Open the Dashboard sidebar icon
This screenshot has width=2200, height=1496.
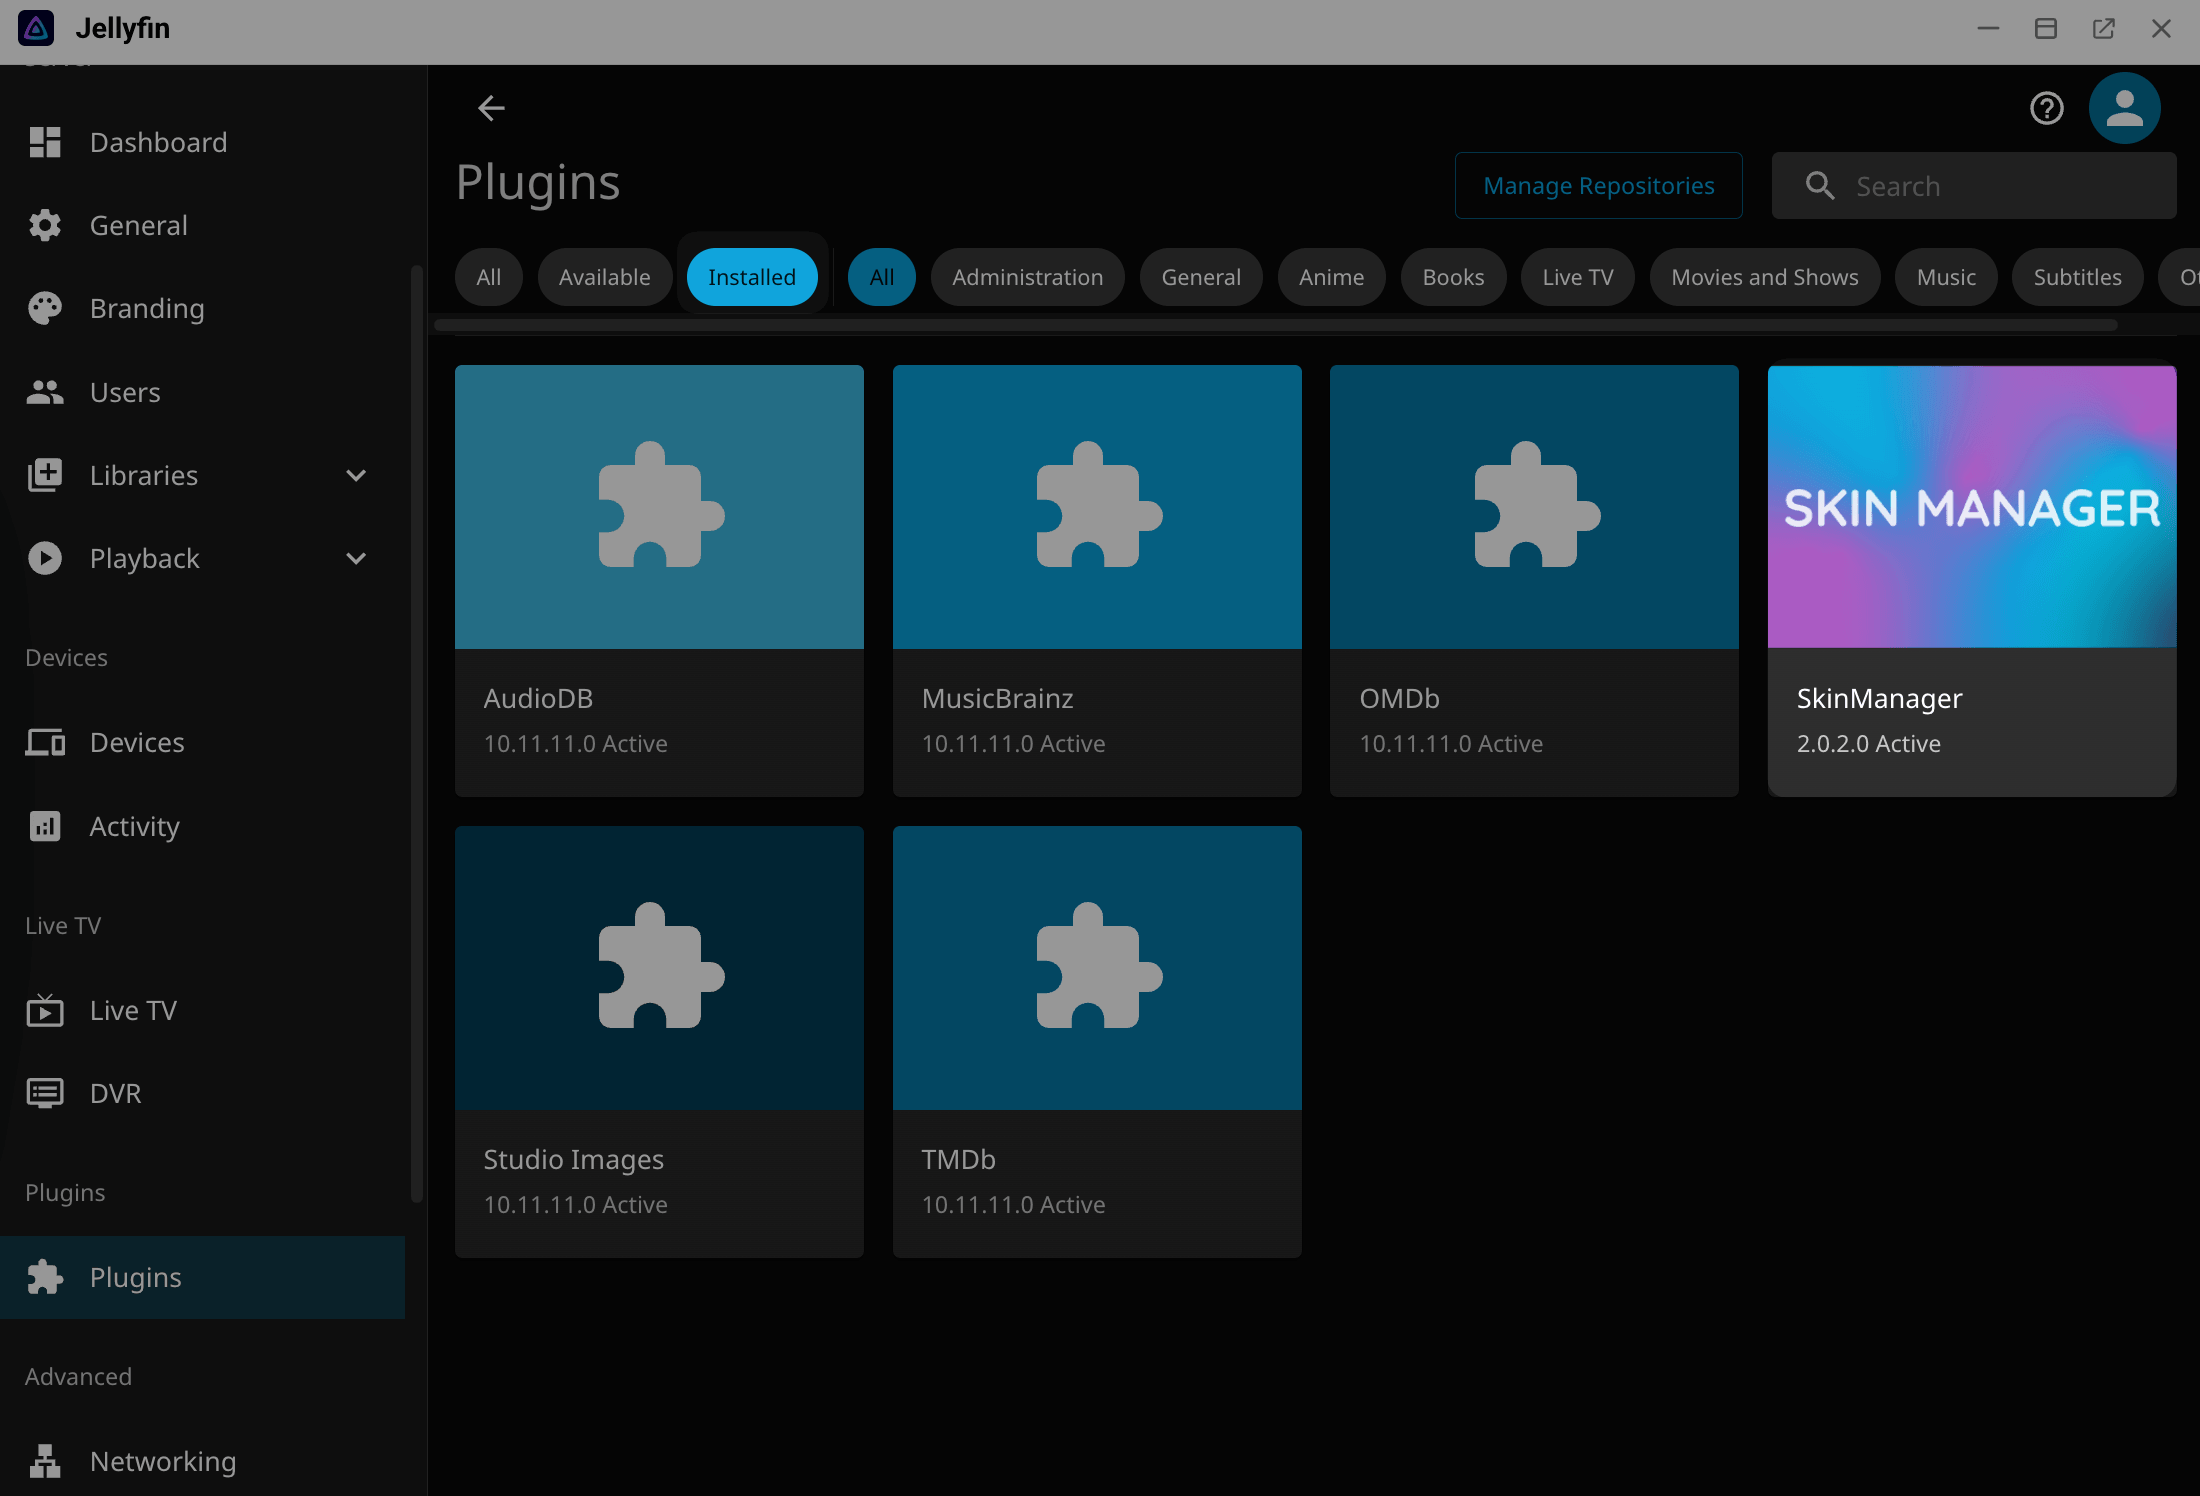45,142
